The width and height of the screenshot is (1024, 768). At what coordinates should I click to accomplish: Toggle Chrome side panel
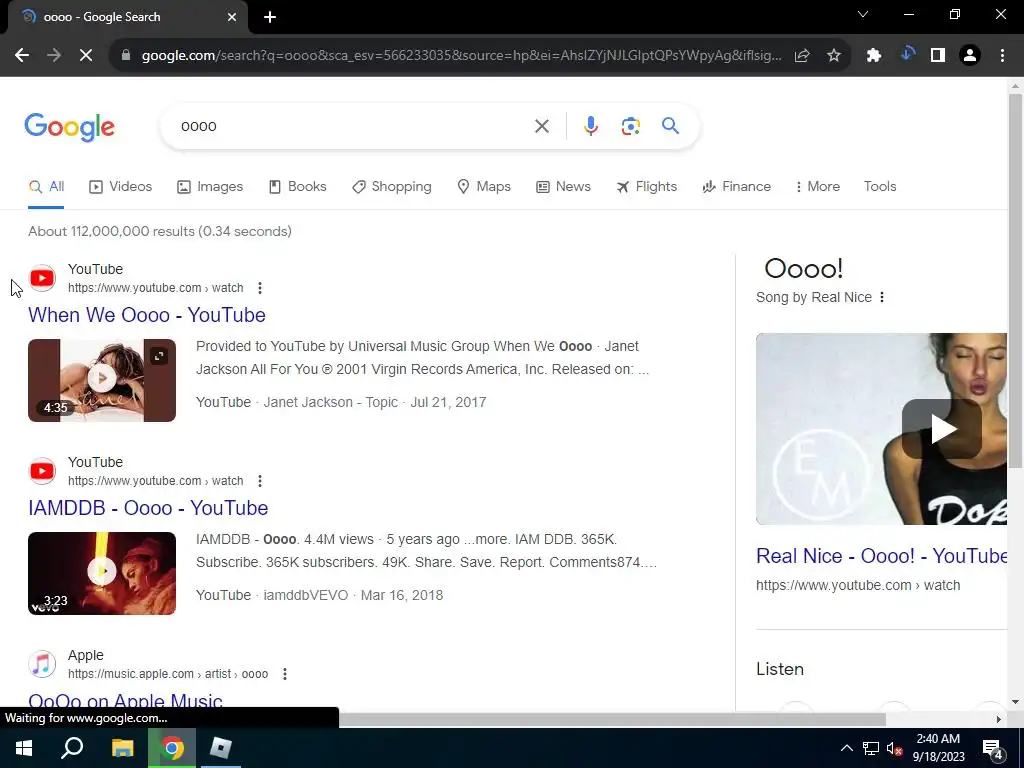(938, 56)
